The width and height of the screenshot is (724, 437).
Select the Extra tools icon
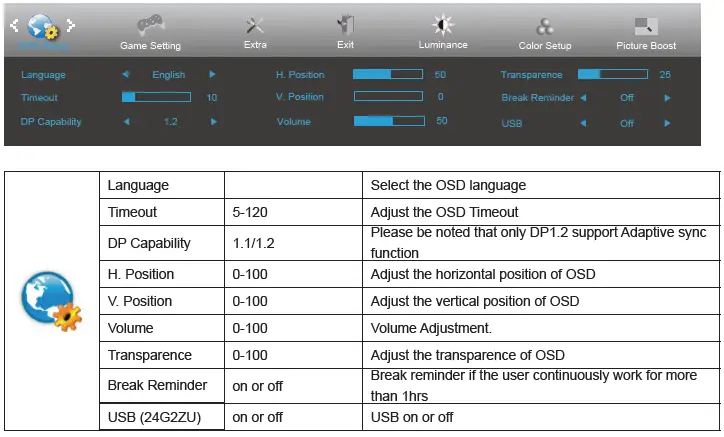tap(255, 26)
